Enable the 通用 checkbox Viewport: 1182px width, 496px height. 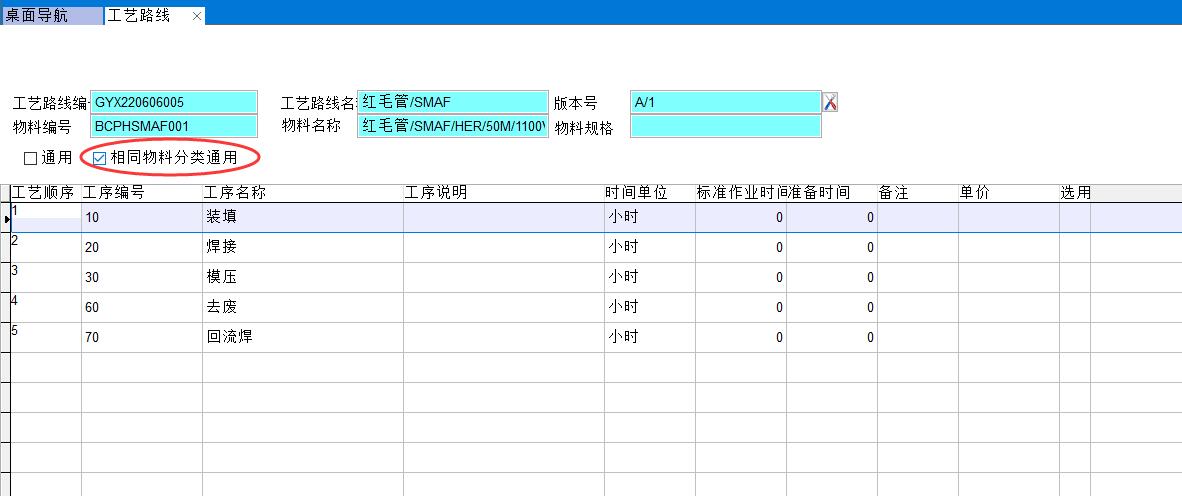[31, 158]
